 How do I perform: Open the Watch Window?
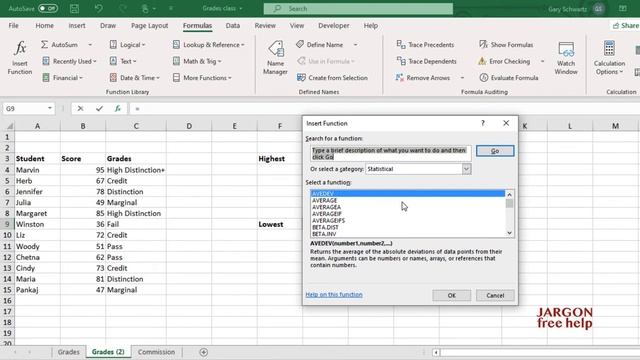(566, 58)
